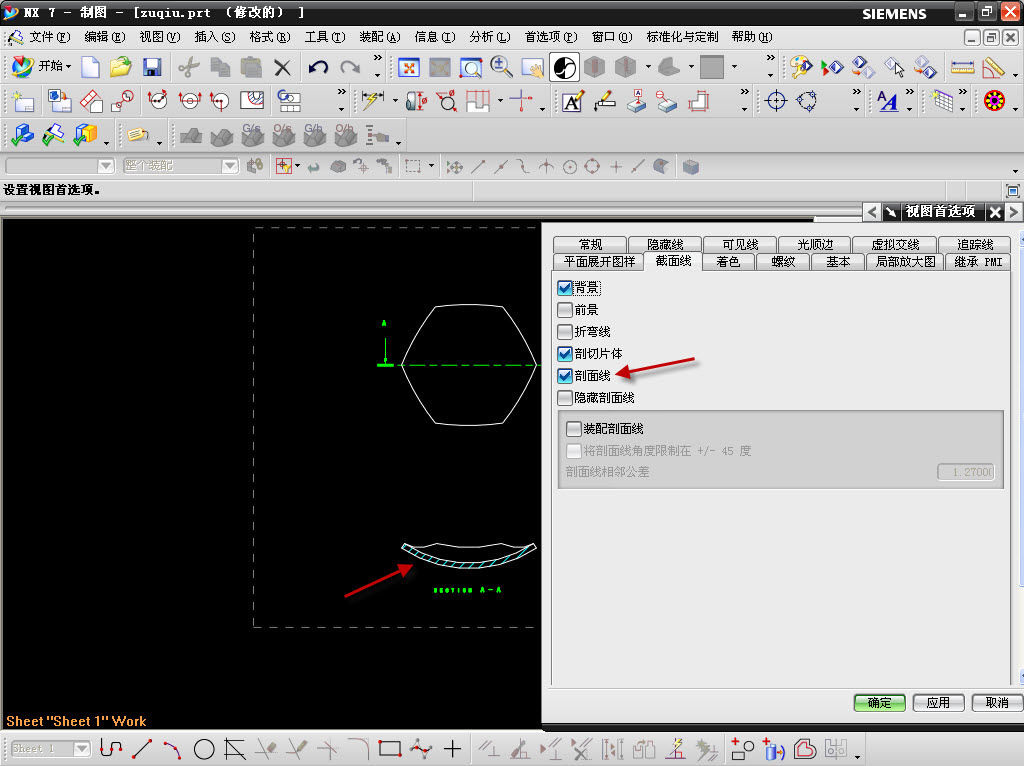Open the 首选项 menu
The width and height of the screenshot is (1024, 766).
pos(551,37)
